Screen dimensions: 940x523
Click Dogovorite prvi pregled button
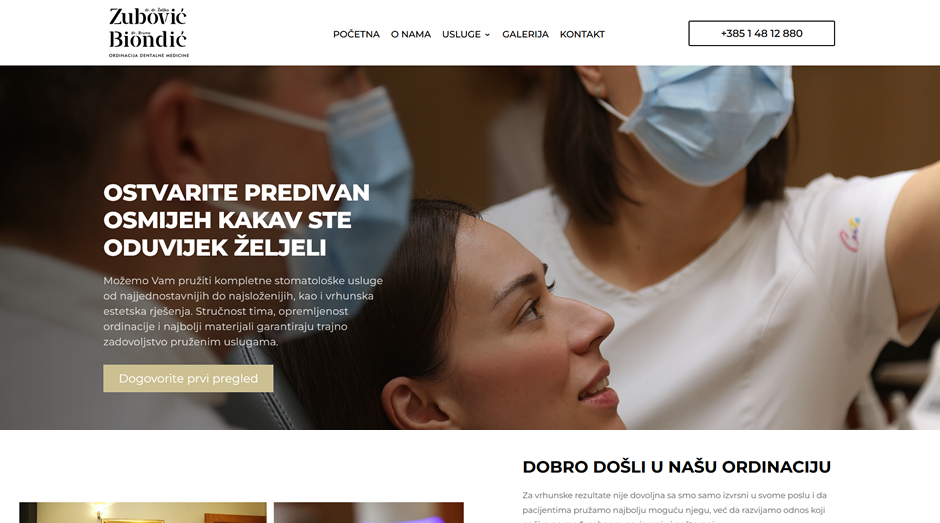click(188, 378)
